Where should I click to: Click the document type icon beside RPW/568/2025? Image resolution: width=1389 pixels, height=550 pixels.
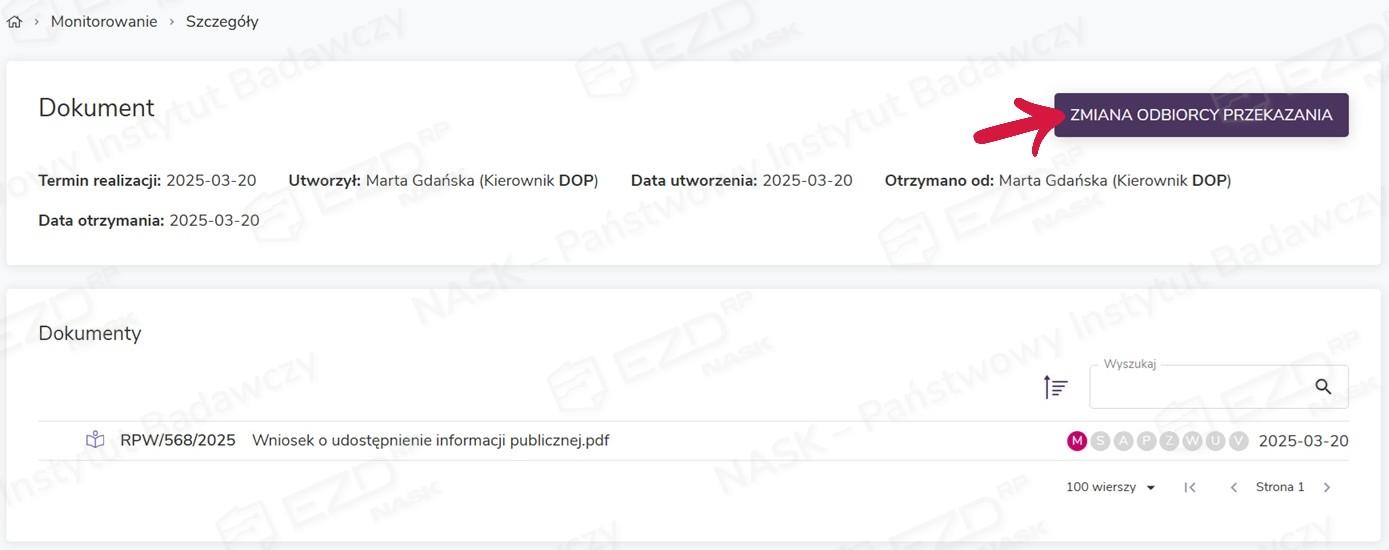pyautogui.click(x=95, y=440)
